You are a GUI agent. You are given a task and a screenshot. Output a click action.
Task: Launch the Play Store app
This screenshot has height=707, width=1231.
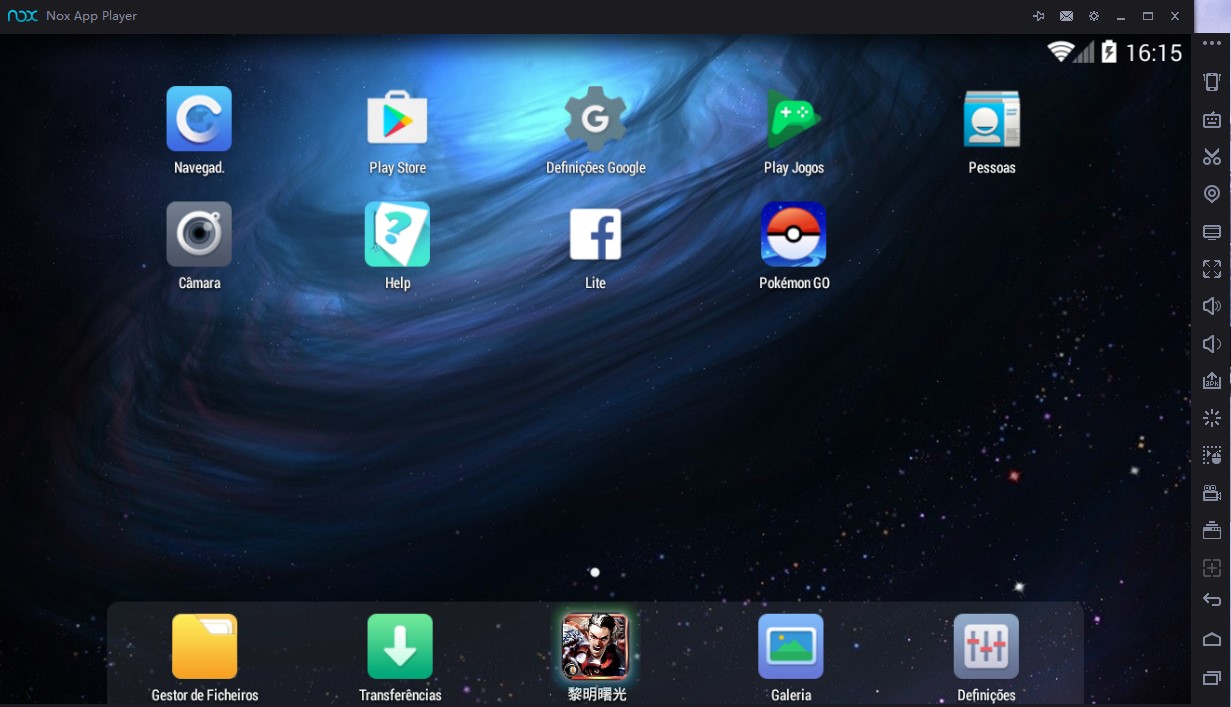pyautogui.click(x=397, y=119)
